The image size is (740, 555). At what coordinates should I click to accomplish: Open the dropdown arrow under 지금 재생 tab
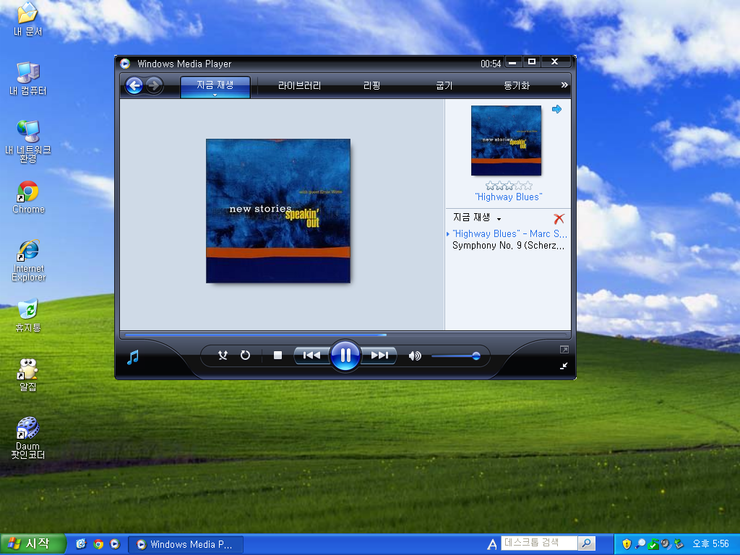pyautogui.click(x=215, y=95)
